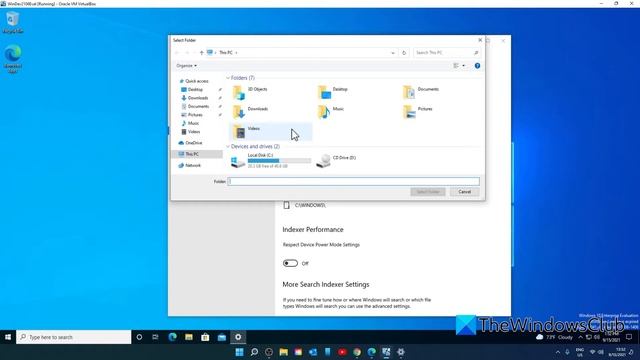Select Music in navigation pane
This screenshot has width=640, height=360.
(193, 123)
